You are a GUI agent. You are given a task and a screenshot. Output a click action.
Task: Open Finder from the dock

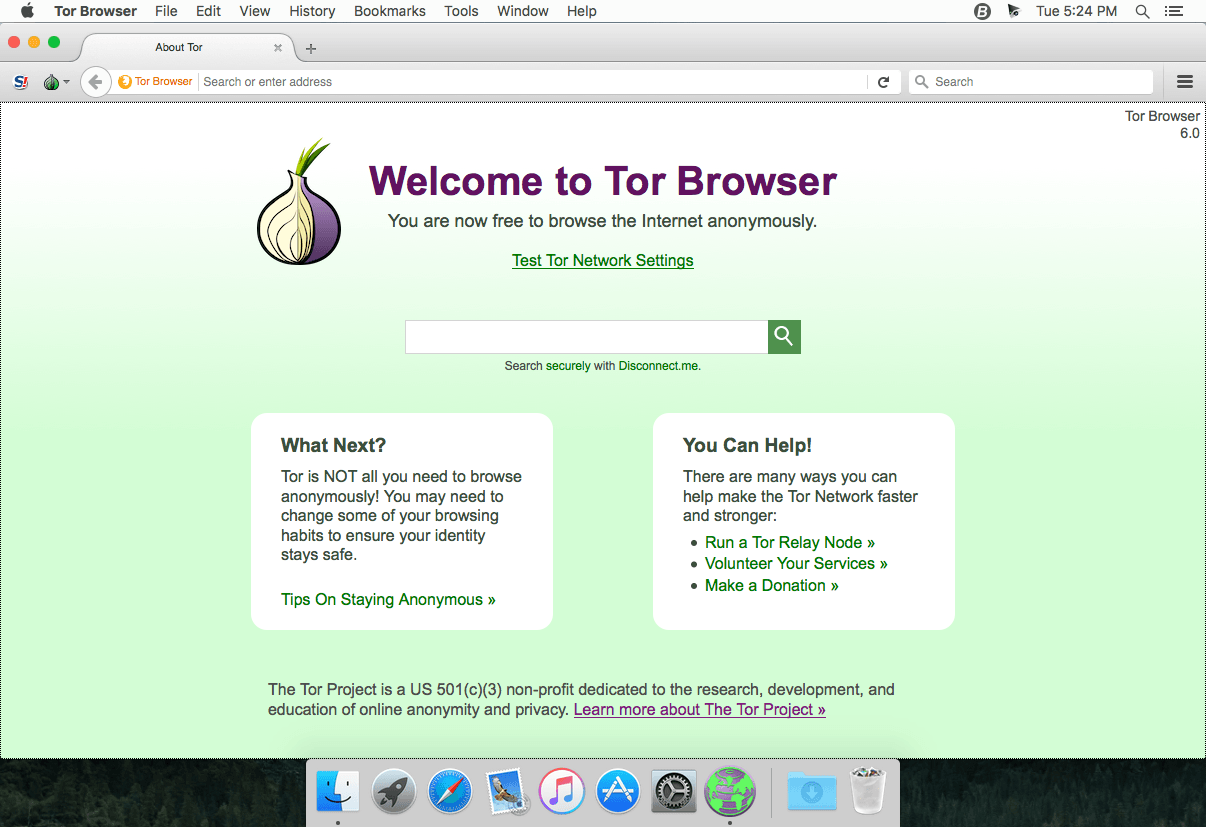coord(338,791)
